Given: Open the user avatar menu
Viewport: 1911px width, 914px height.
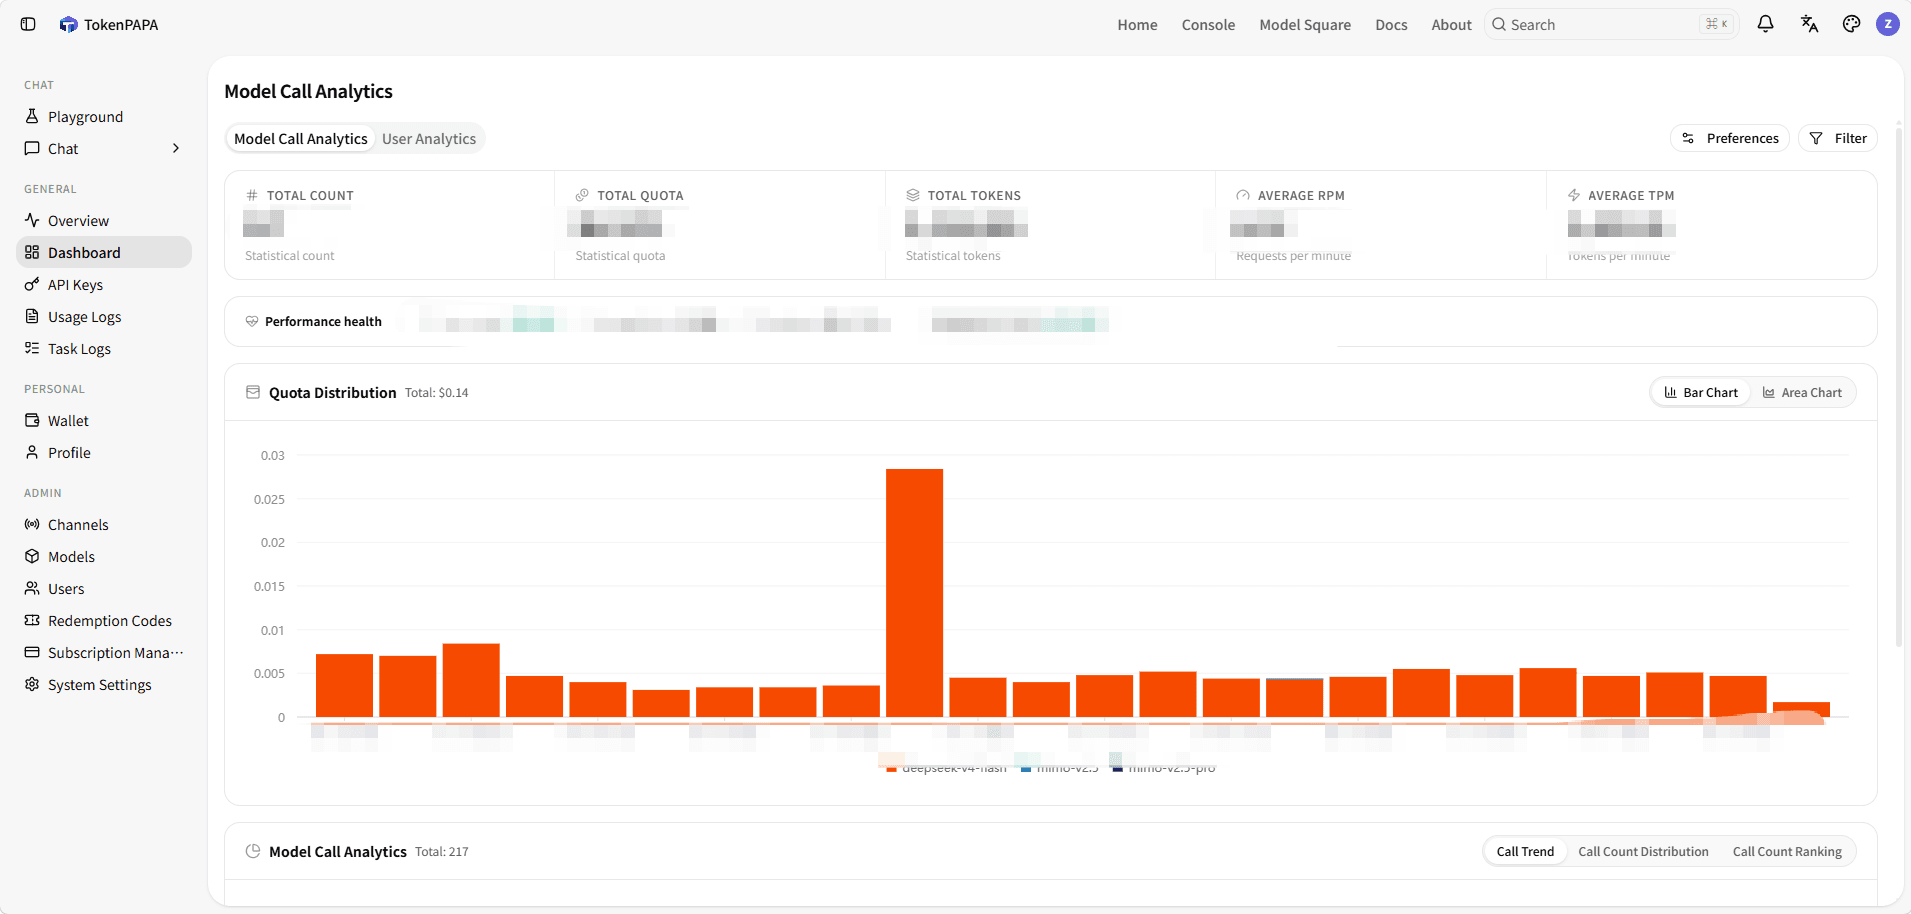Looking at the screenshot, I should pyautogui.click(x=1888, y=24).
